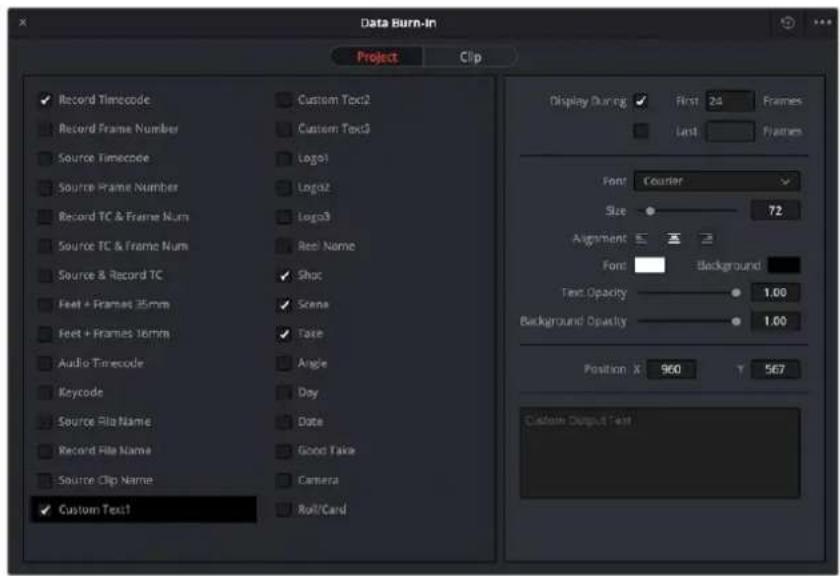Open the three-dot options menu
This screenshot has height=576, width=840.
click(x=822, y=23)
